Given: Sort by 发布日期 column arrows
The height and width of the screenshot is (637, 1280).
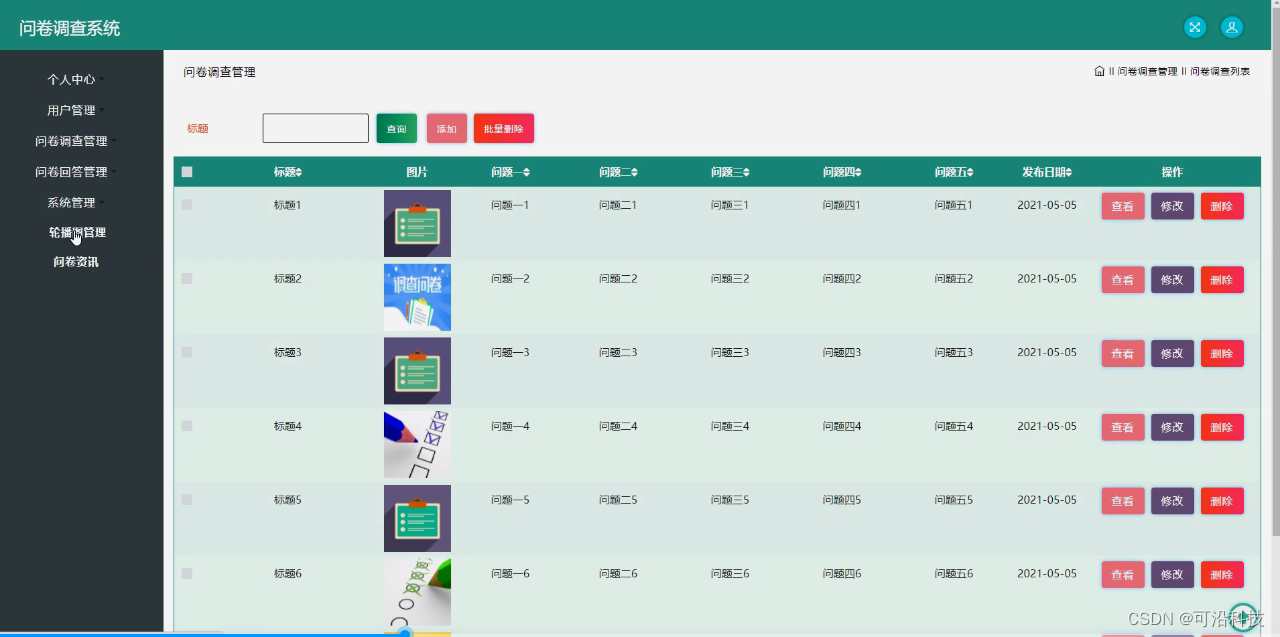Looking at the screenshot, I should tap(1069, 172).
